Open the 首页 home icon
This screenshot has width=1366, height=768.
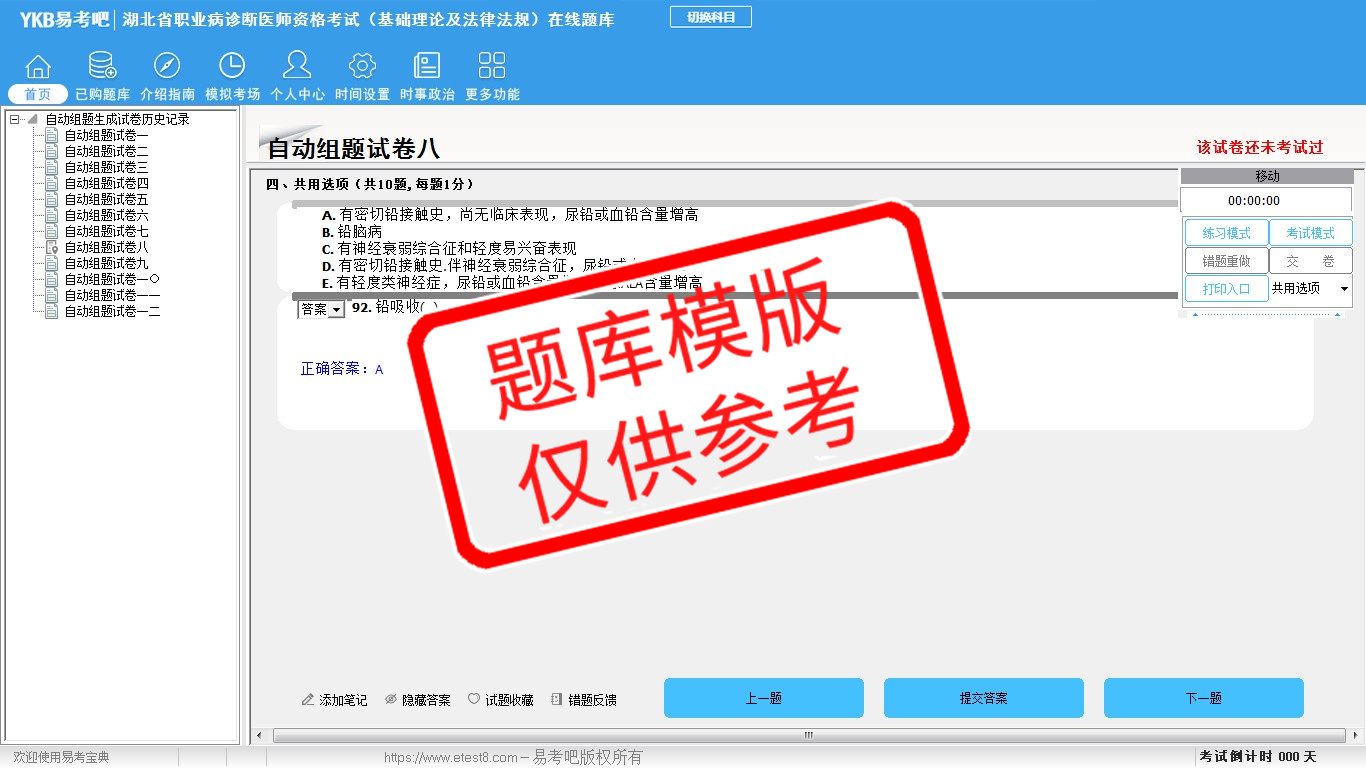(x=38, y=66)
